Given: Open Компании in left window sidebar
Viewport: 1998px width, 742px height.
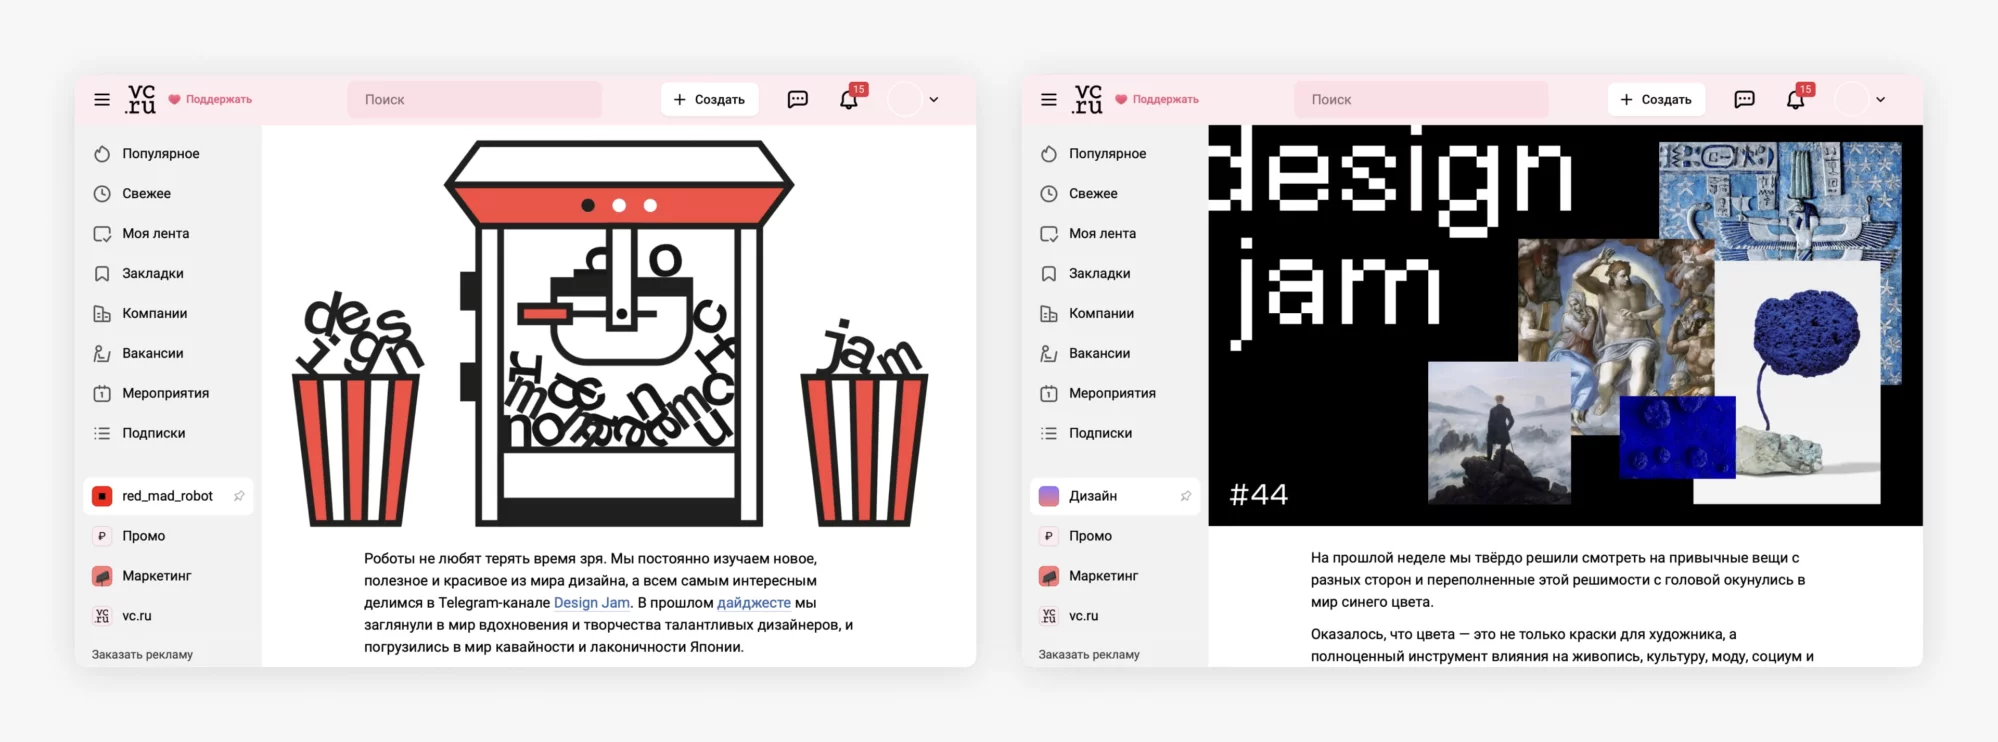Looking at the screenshot, I should 154,313.
